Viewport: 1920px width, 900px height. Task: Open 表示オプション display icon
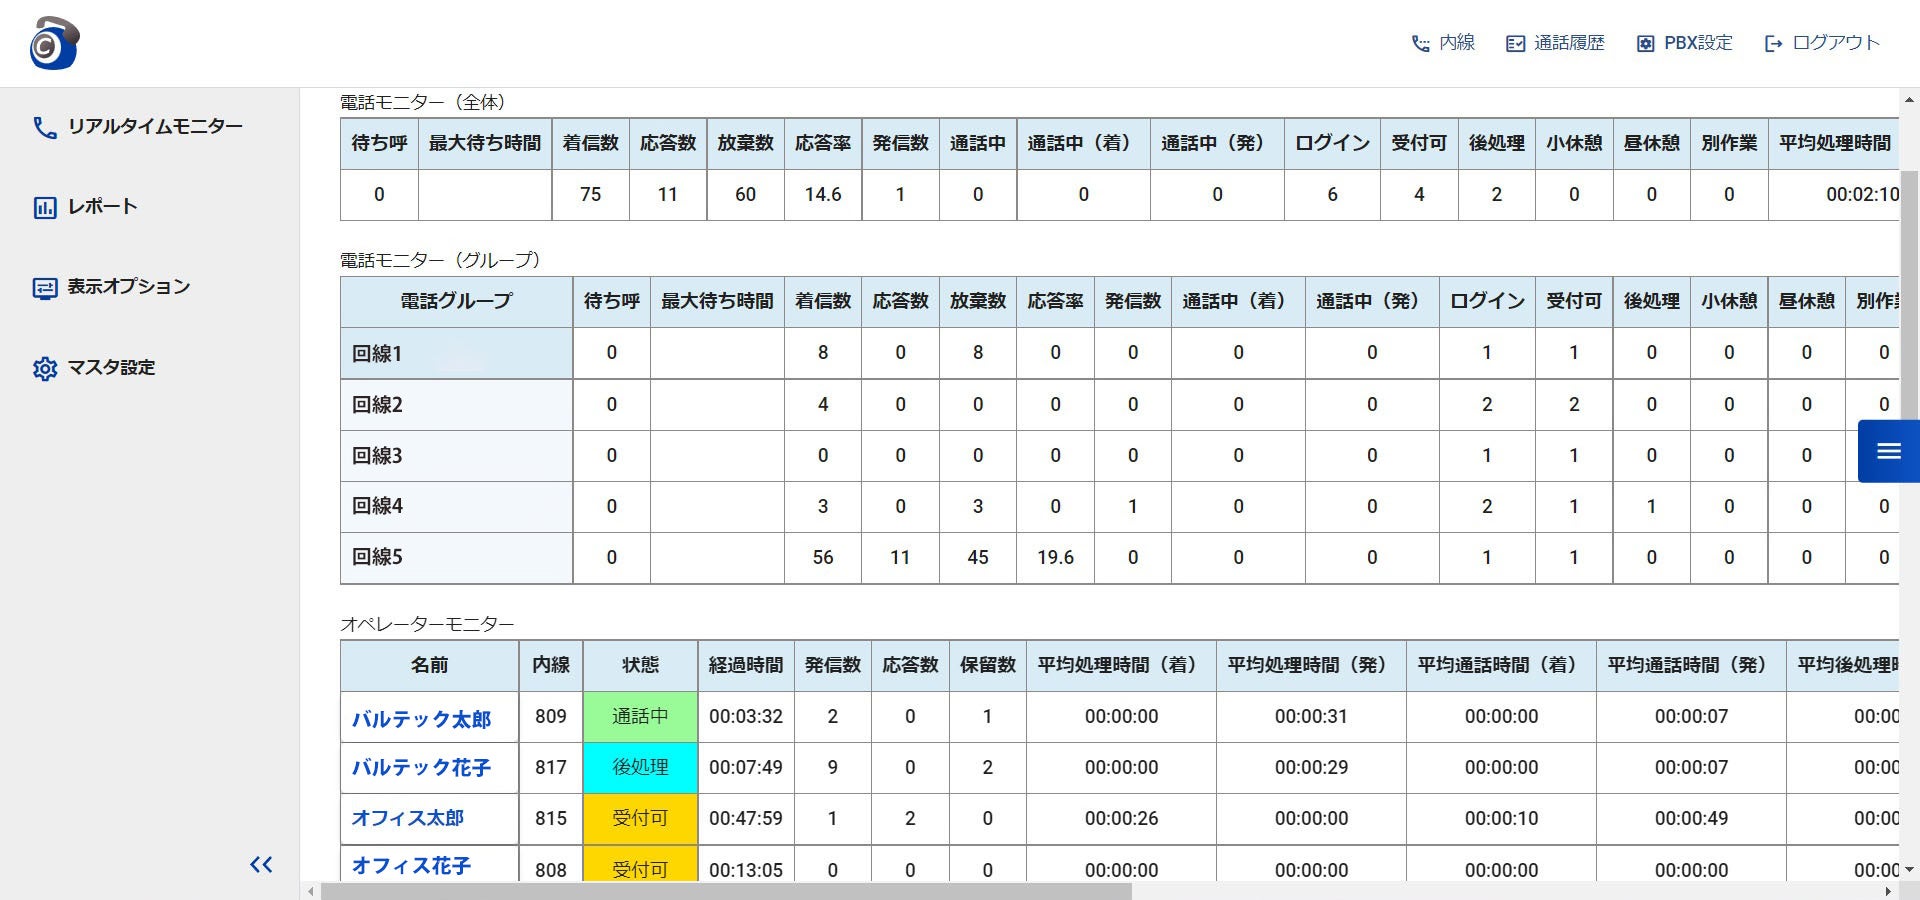pyautogui.click(x=45, y=288)
